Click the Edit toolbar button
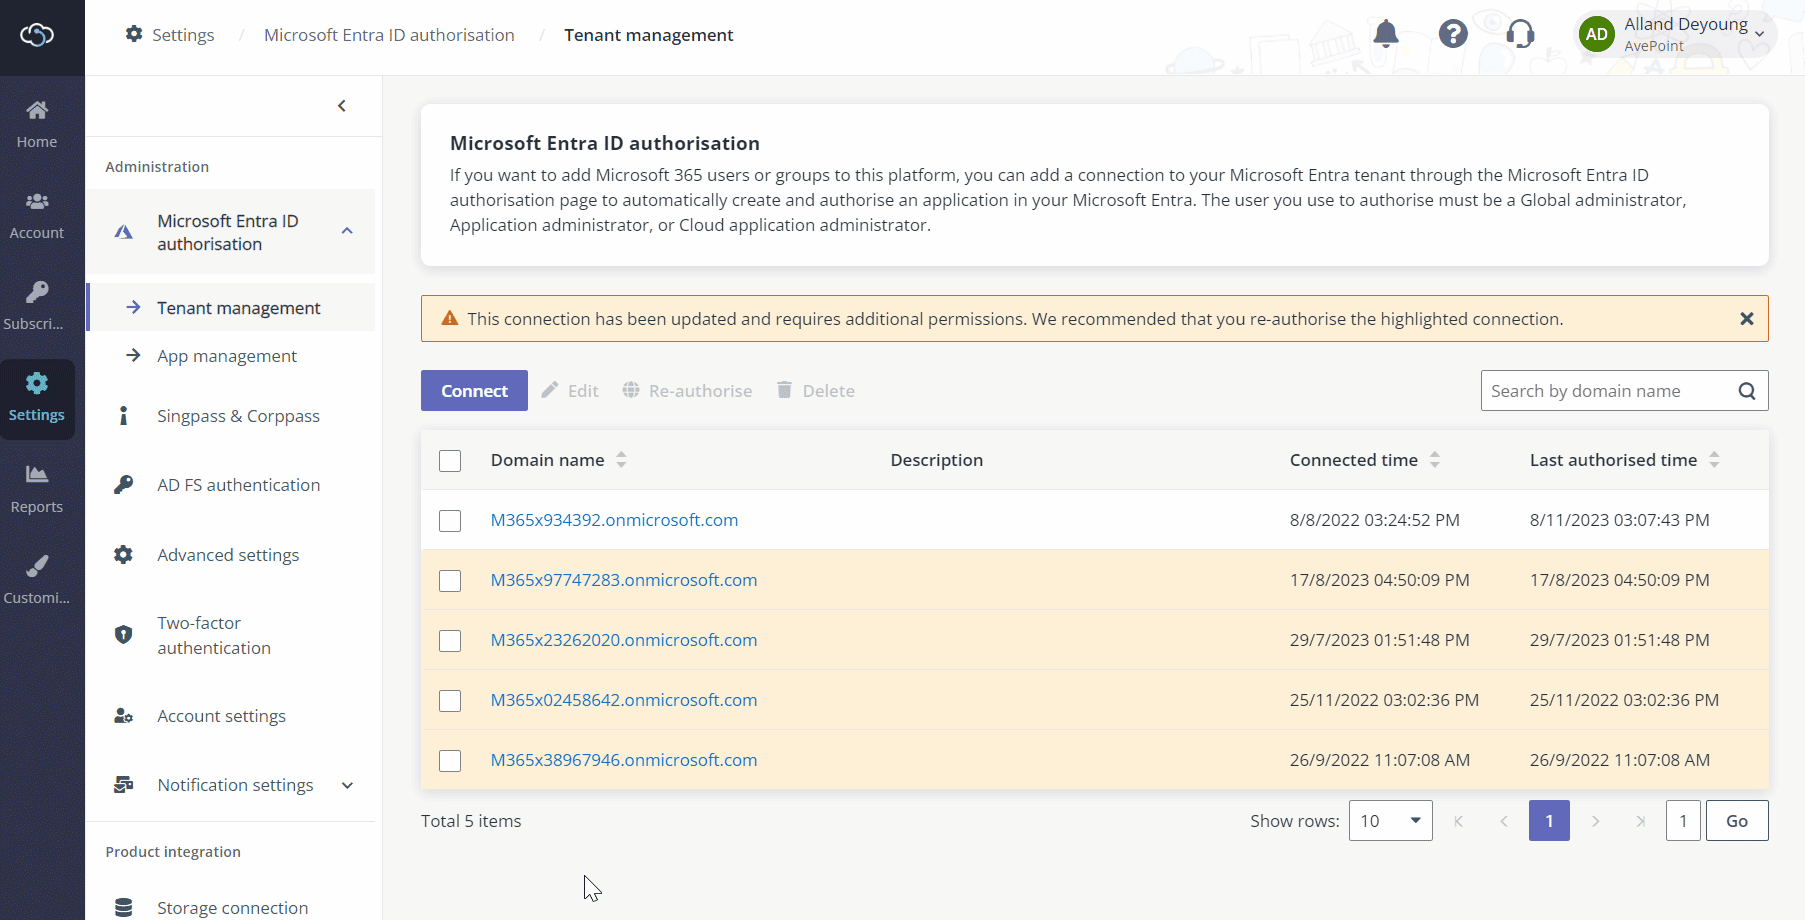Image resolution: width=1805 pixels, height=920 pixels. coord(570,391)
